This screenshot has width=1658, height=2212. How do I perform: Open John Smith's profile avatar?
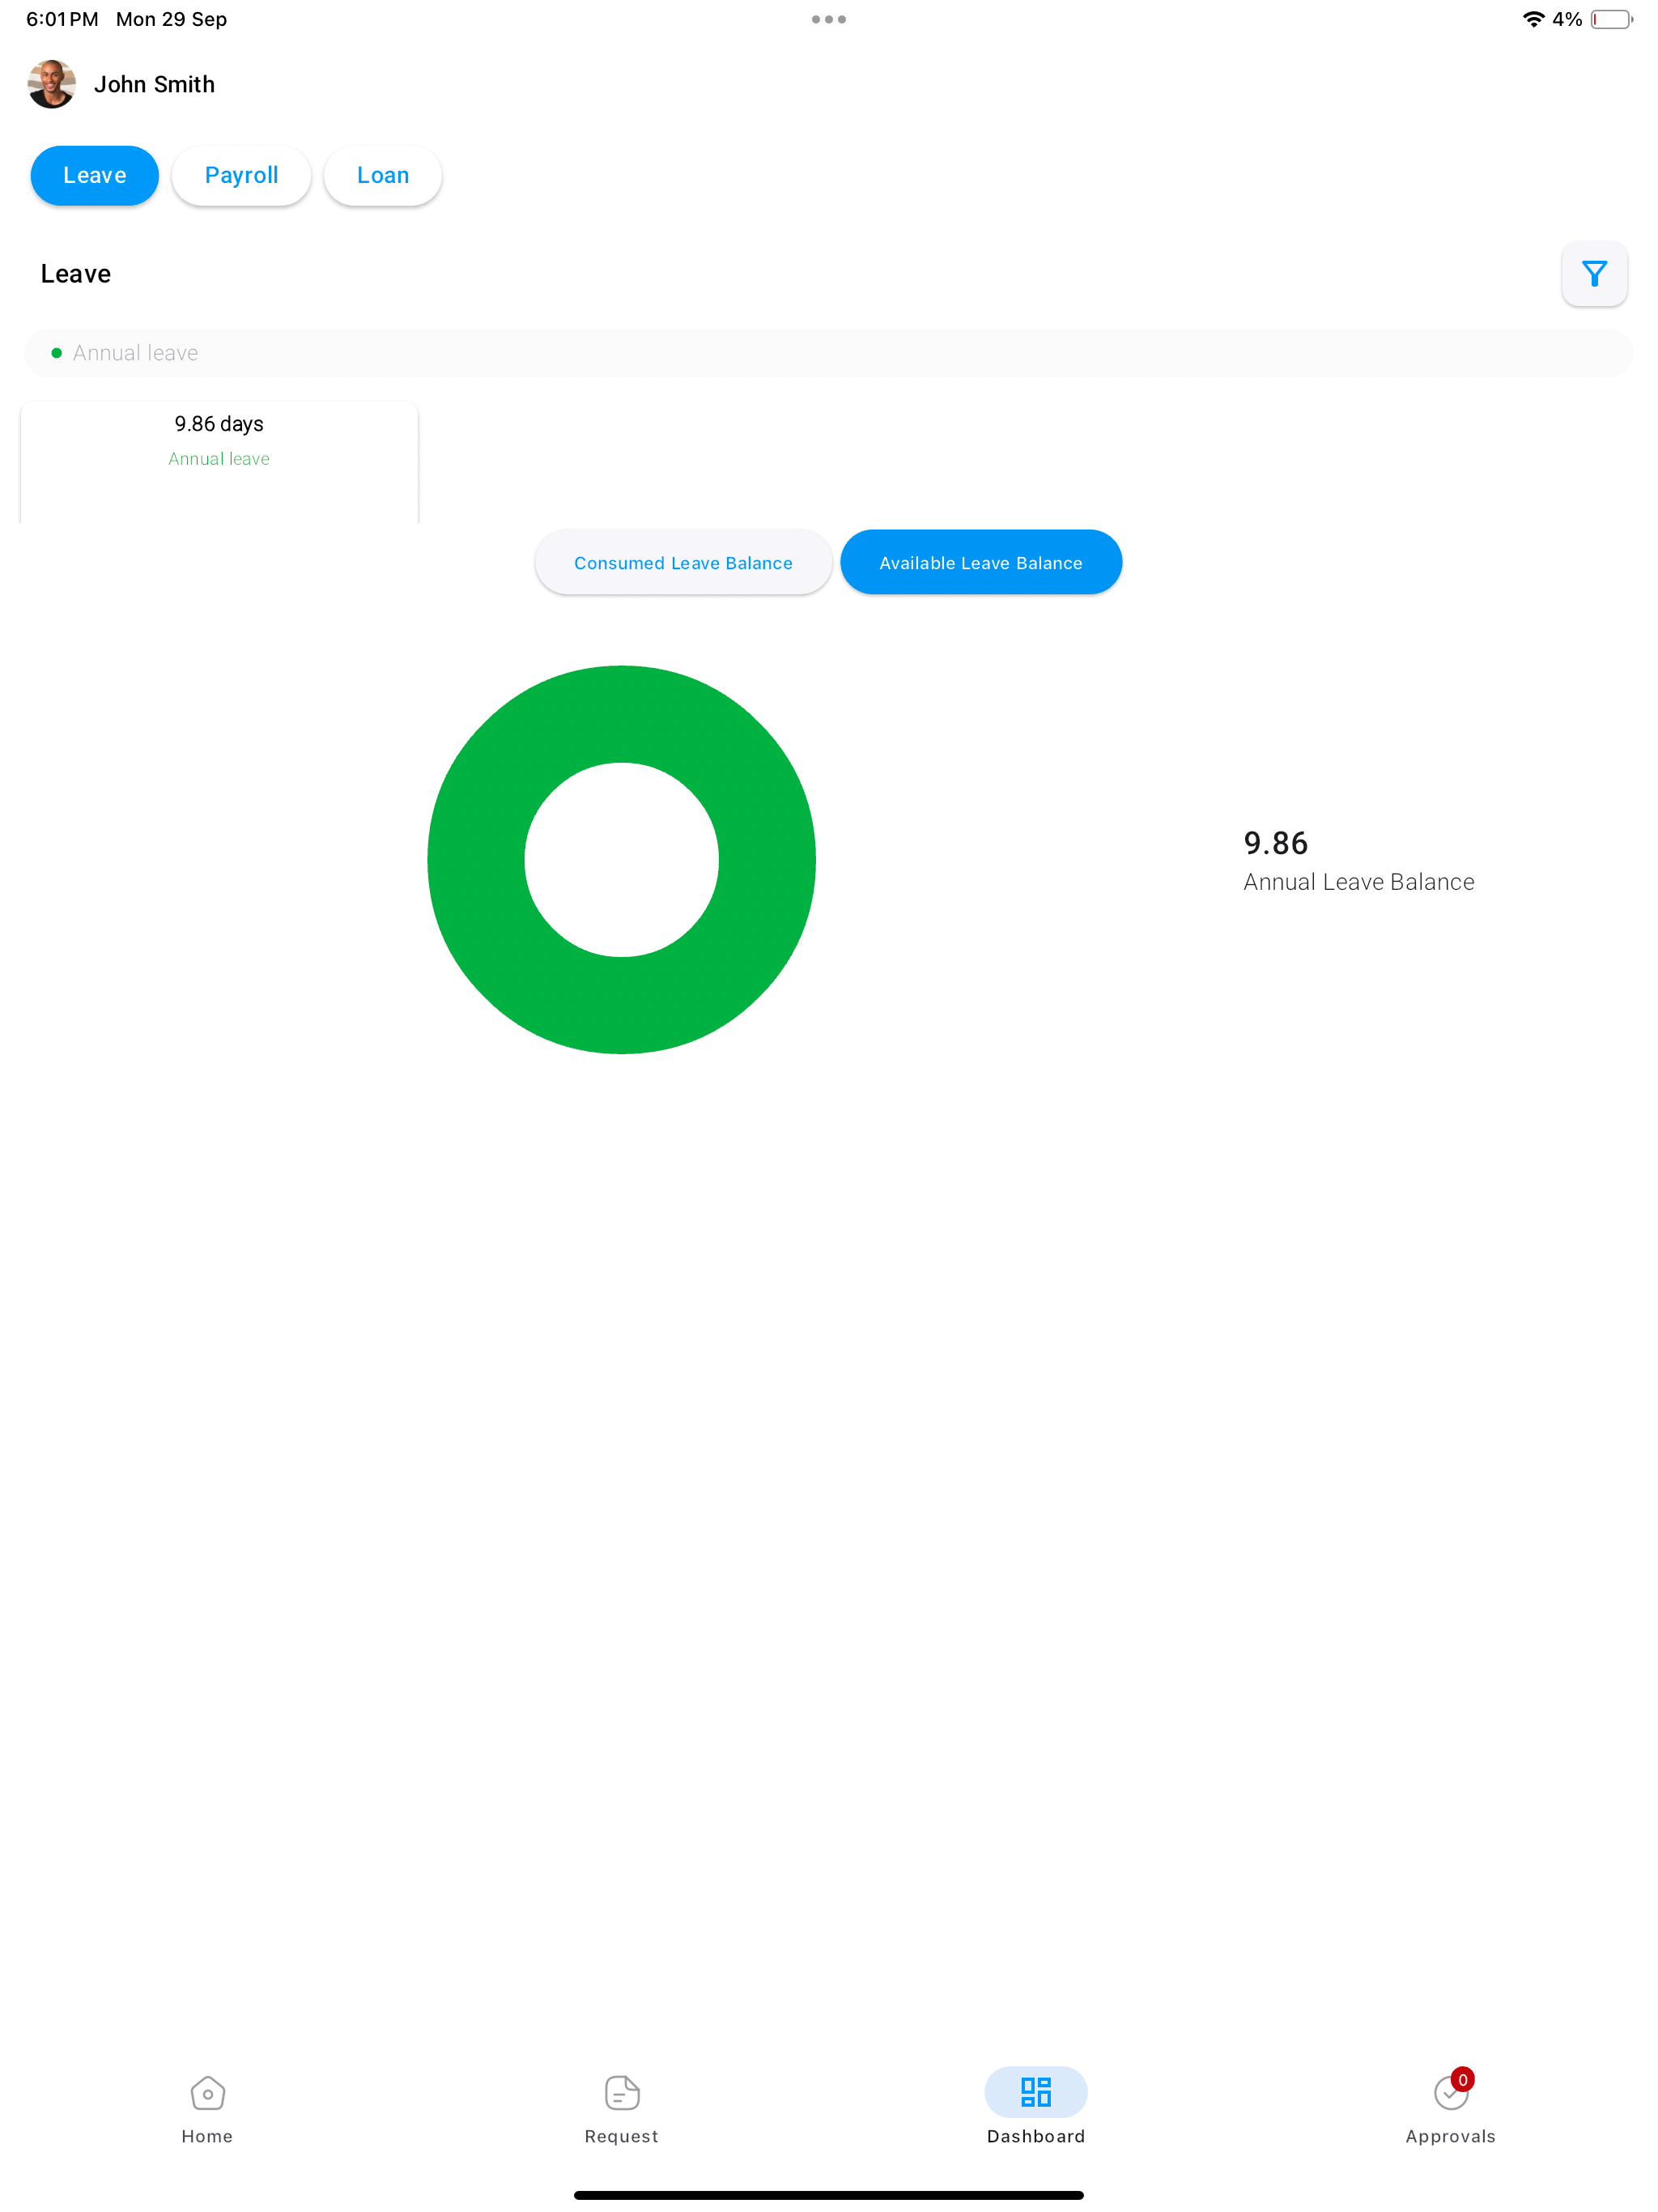tap(52, 84)
